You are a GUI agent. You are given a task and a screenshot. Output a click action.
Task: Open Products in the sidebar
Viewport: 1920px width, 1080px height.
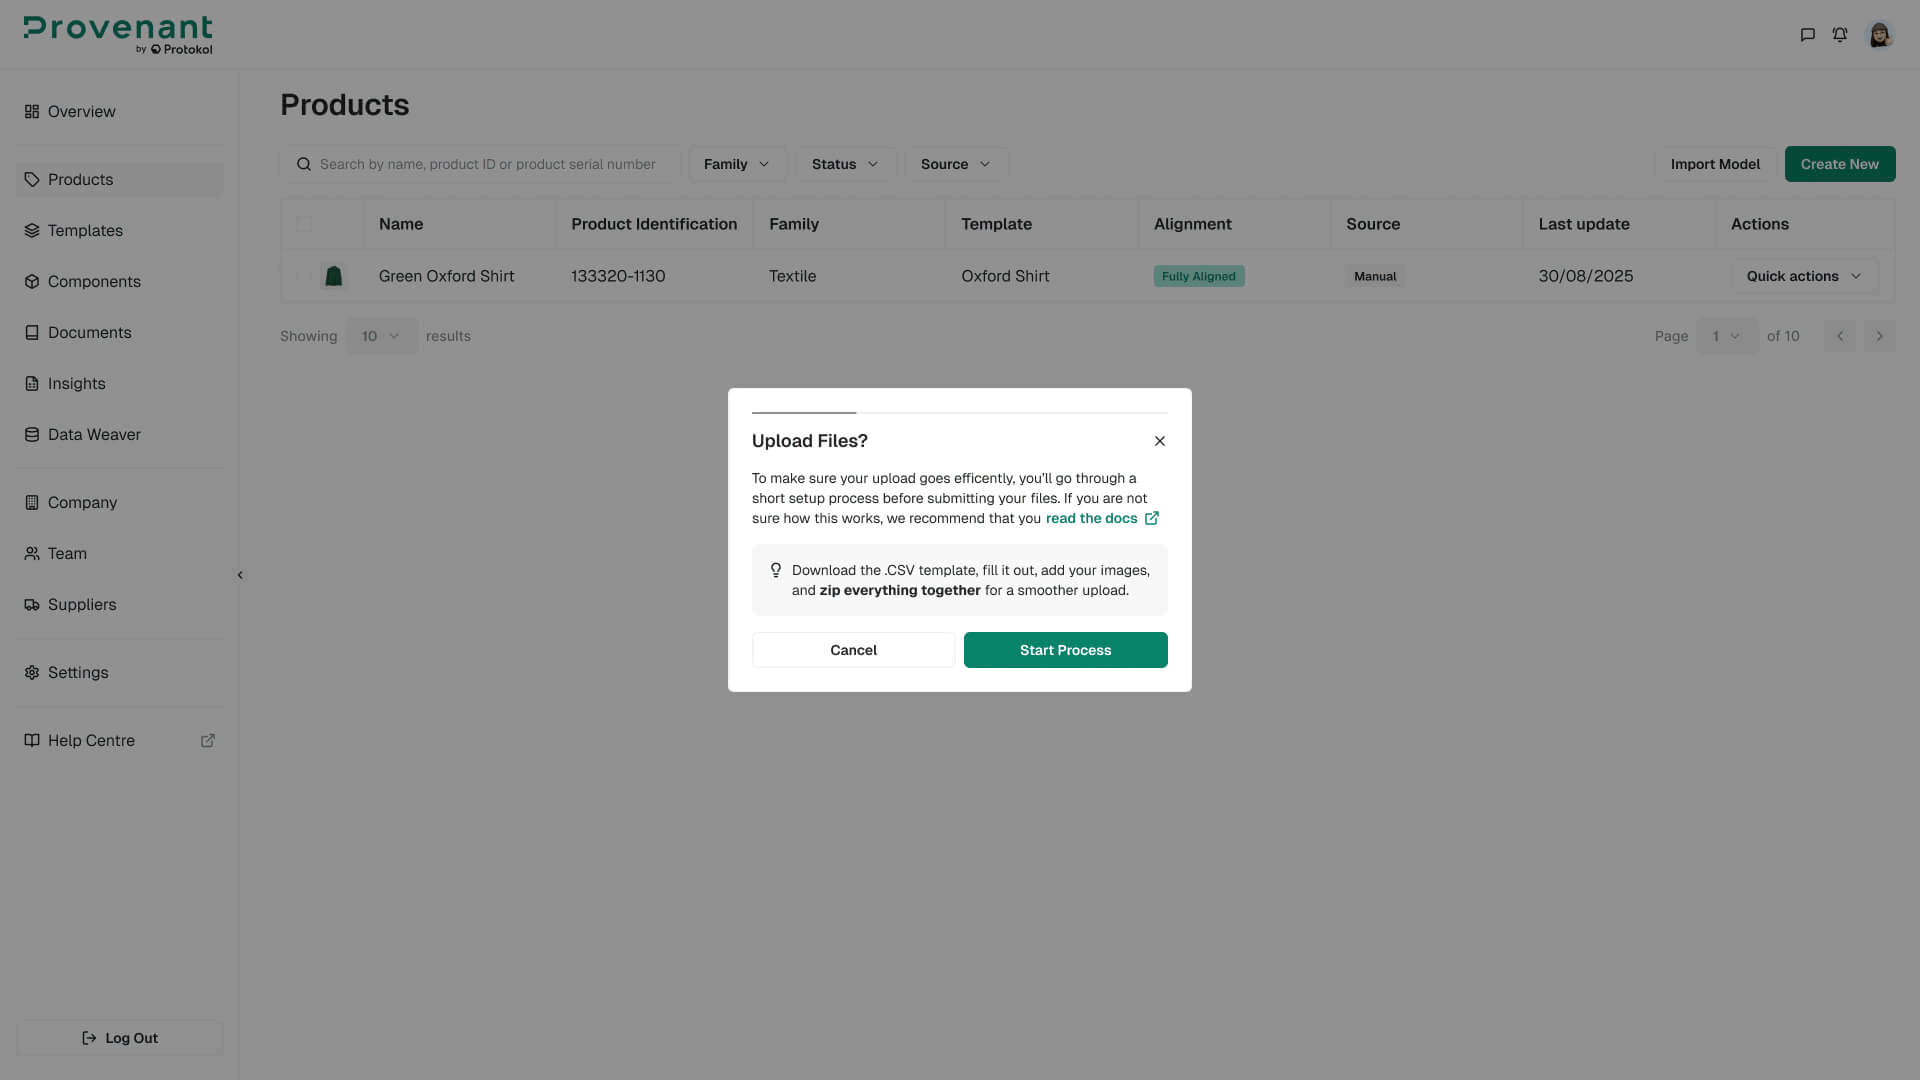[x=120, y=180]
